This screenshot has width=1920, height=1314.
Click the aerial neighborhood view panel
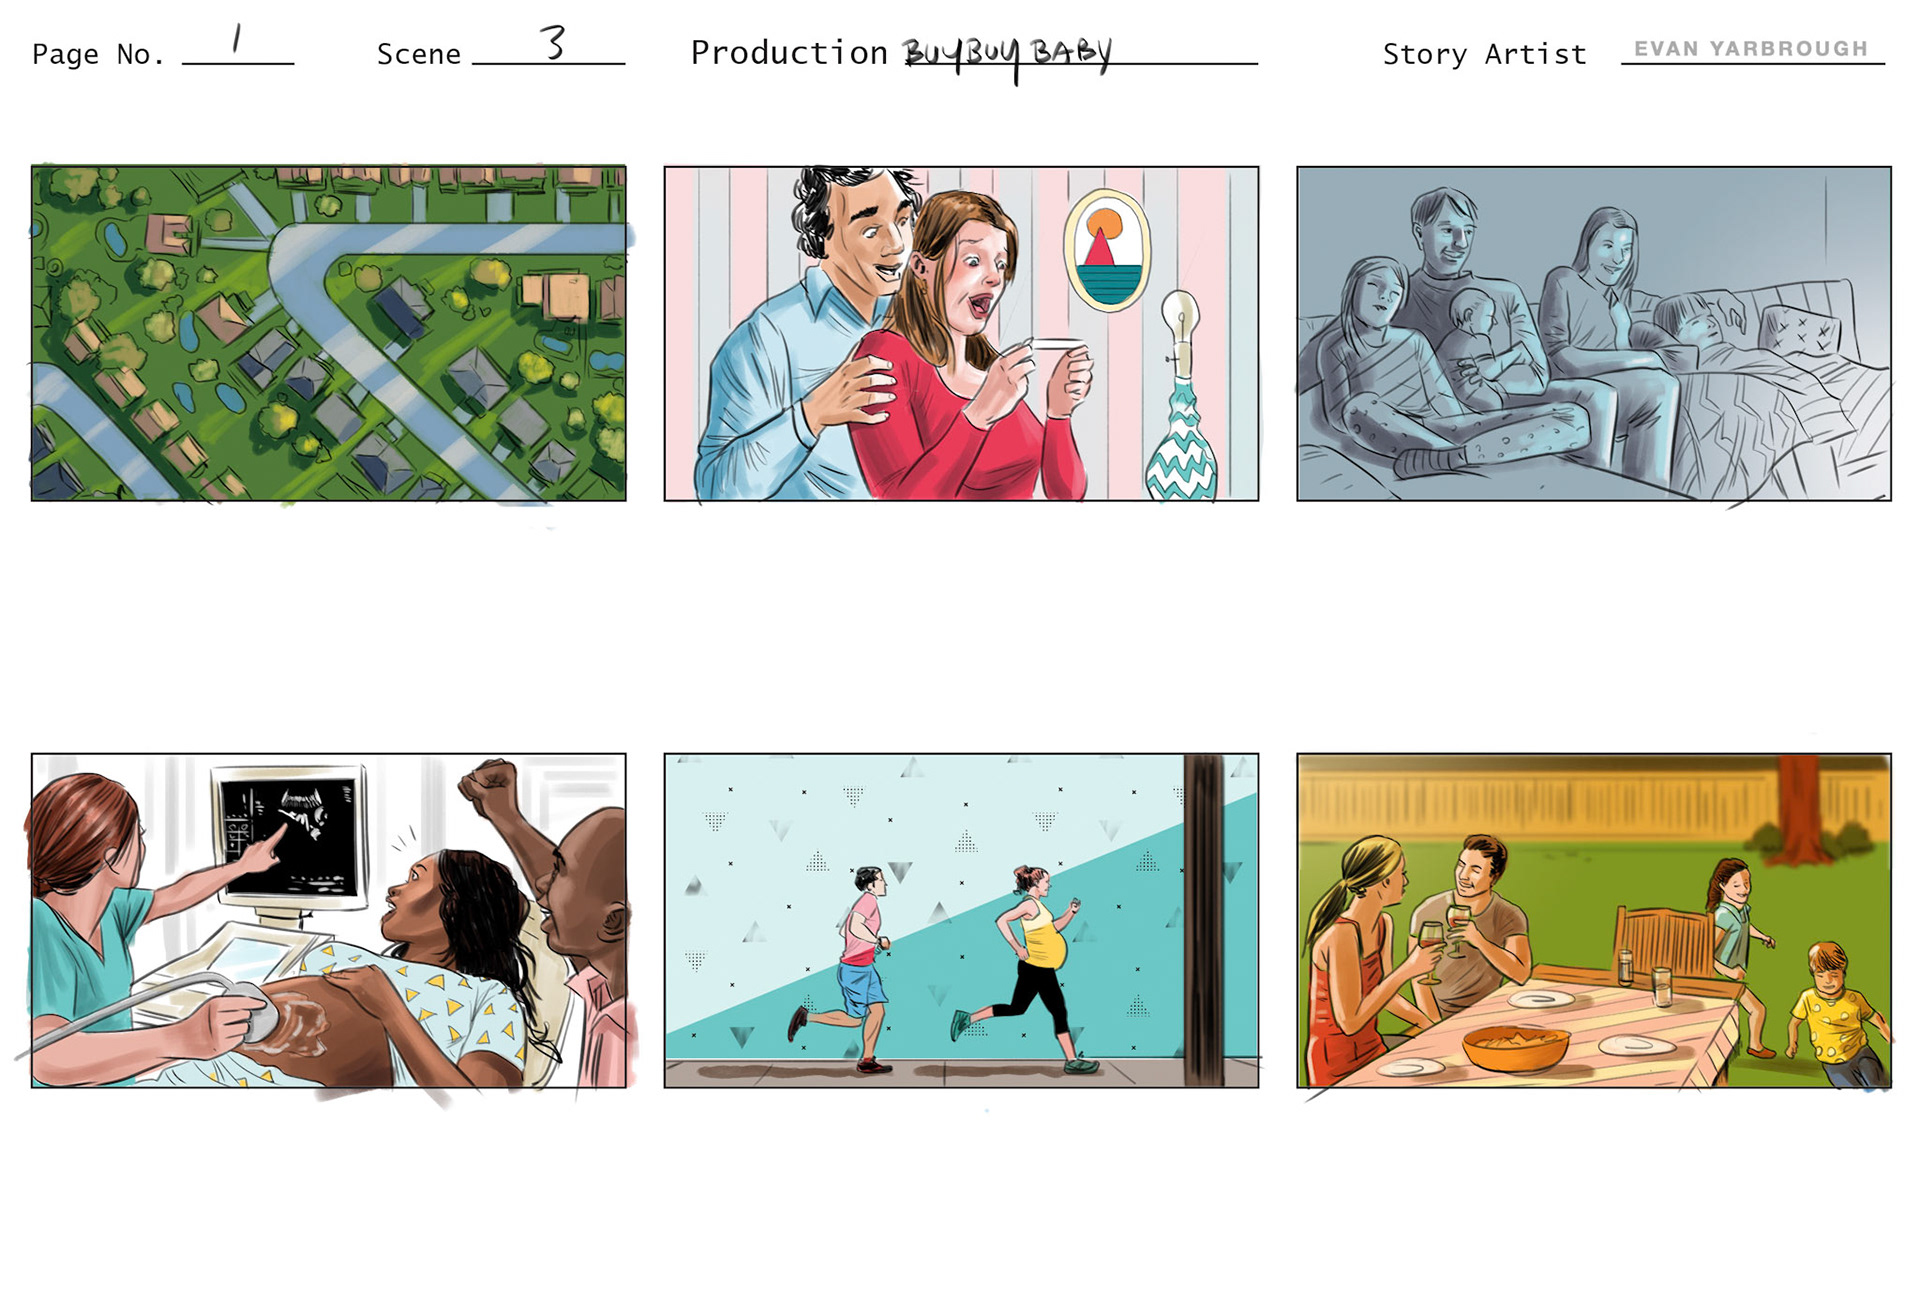coord(328,333)
